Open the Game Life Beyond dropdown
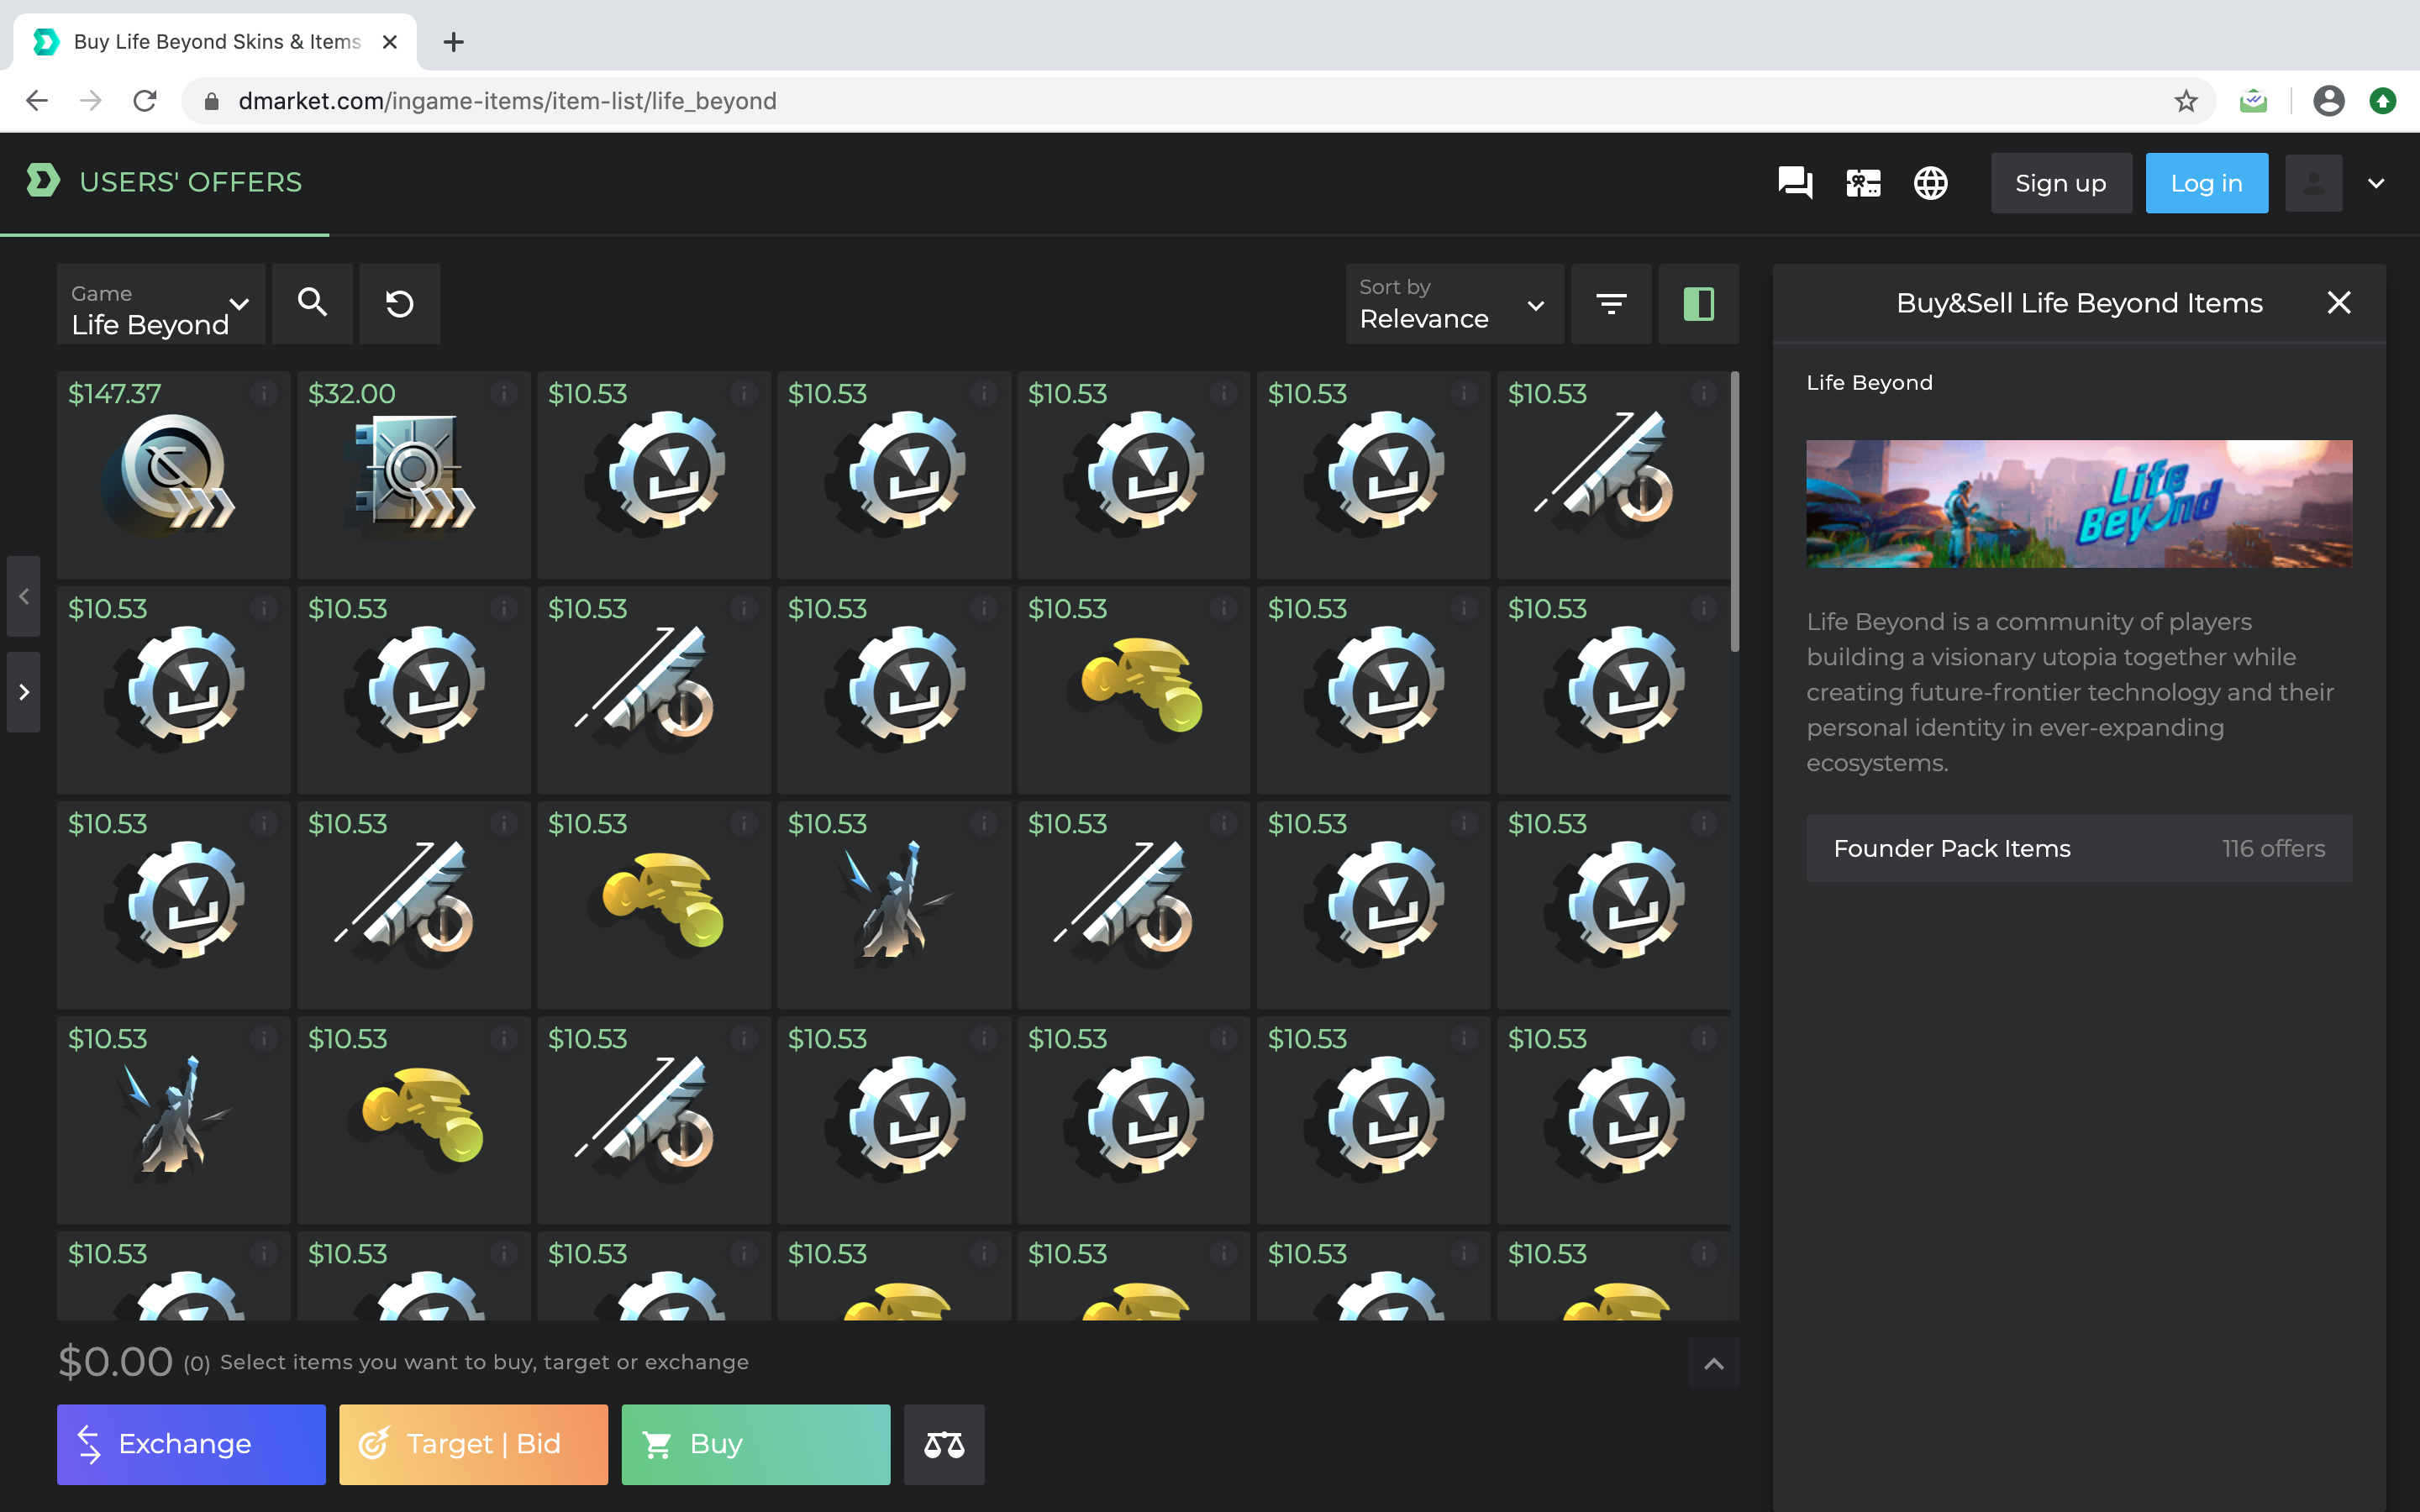Screen dimensions: 2420x1512 [161, 304]
